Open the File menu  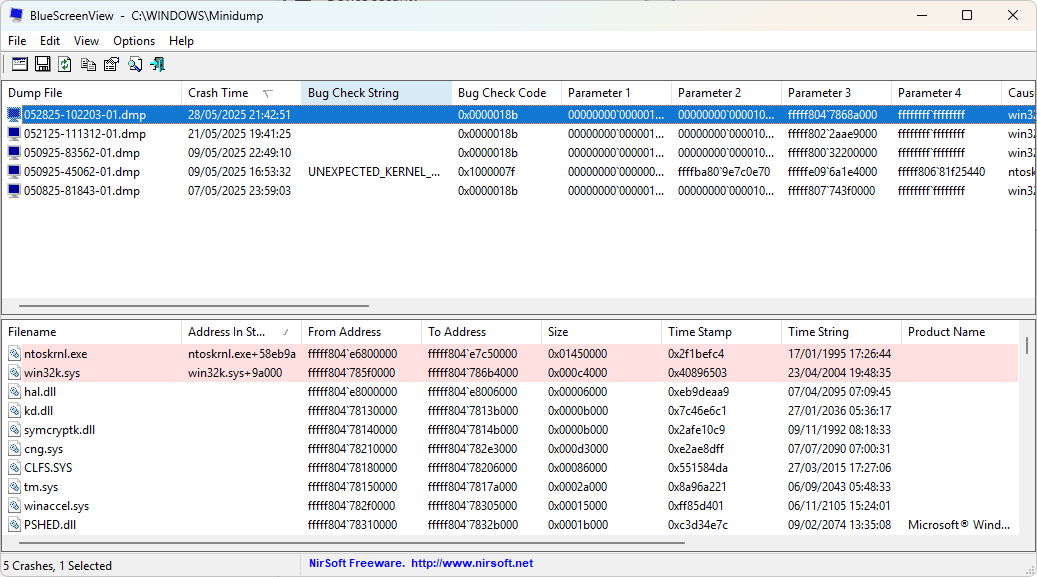point(17,41)
